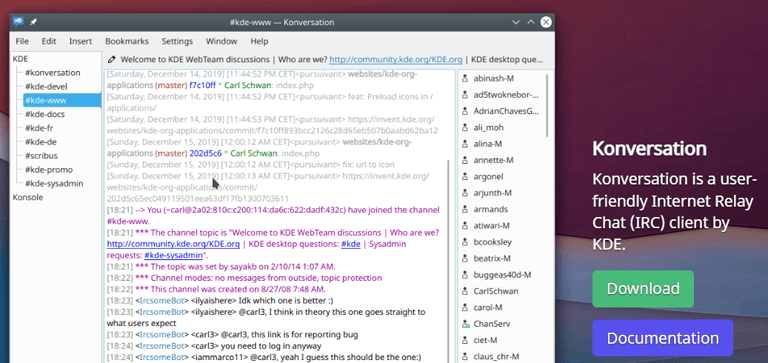This screenshot has height=363, width=768.
Task: Click the chat log vertical scrollbar
Action: tap(449, 260)
